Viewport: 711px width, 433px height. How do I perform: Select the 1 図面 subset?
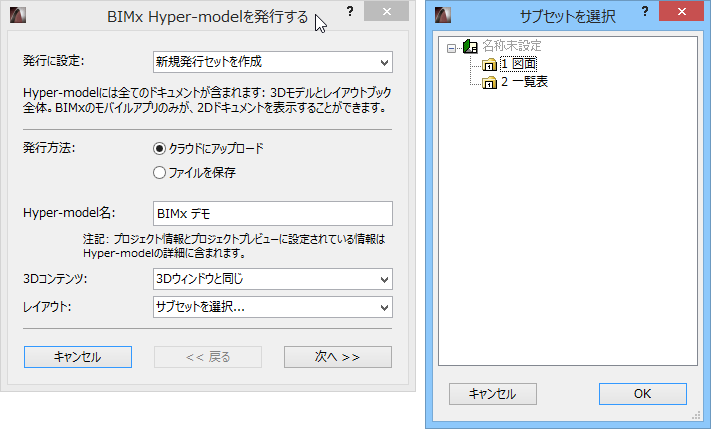519,64
